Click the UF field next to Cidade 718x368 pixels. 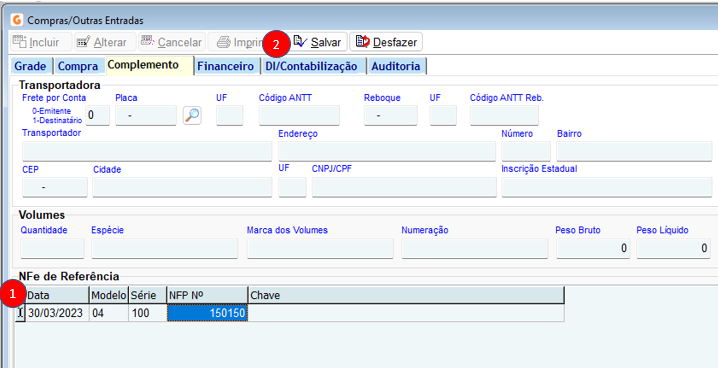[292, 187]
